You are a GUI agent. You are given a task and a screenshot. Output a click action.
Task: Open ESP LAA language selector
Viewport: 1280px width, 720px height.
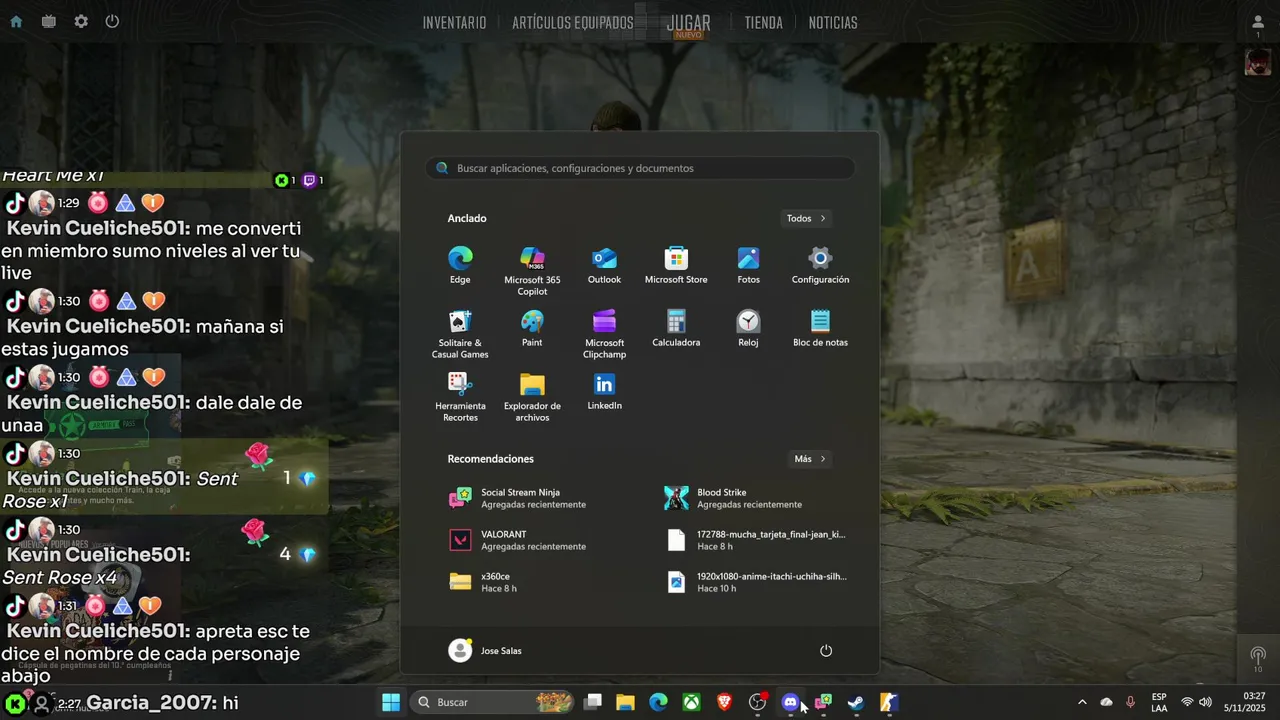[x=1159, y=702]
